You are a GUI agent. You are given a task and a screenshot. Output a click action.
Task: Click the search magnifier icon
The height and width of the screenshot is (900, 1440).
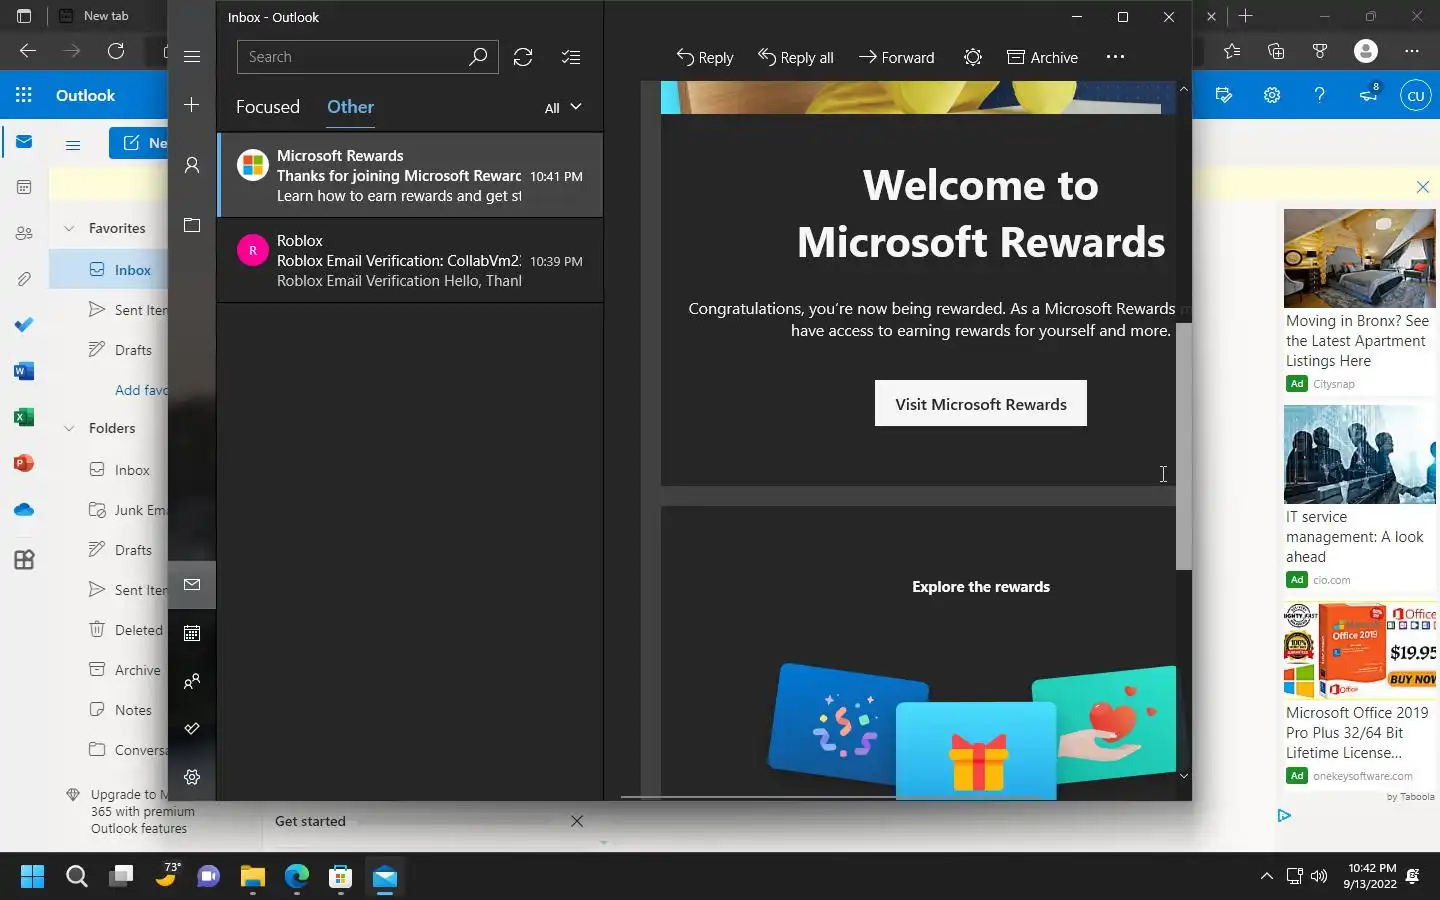point(478,57)
